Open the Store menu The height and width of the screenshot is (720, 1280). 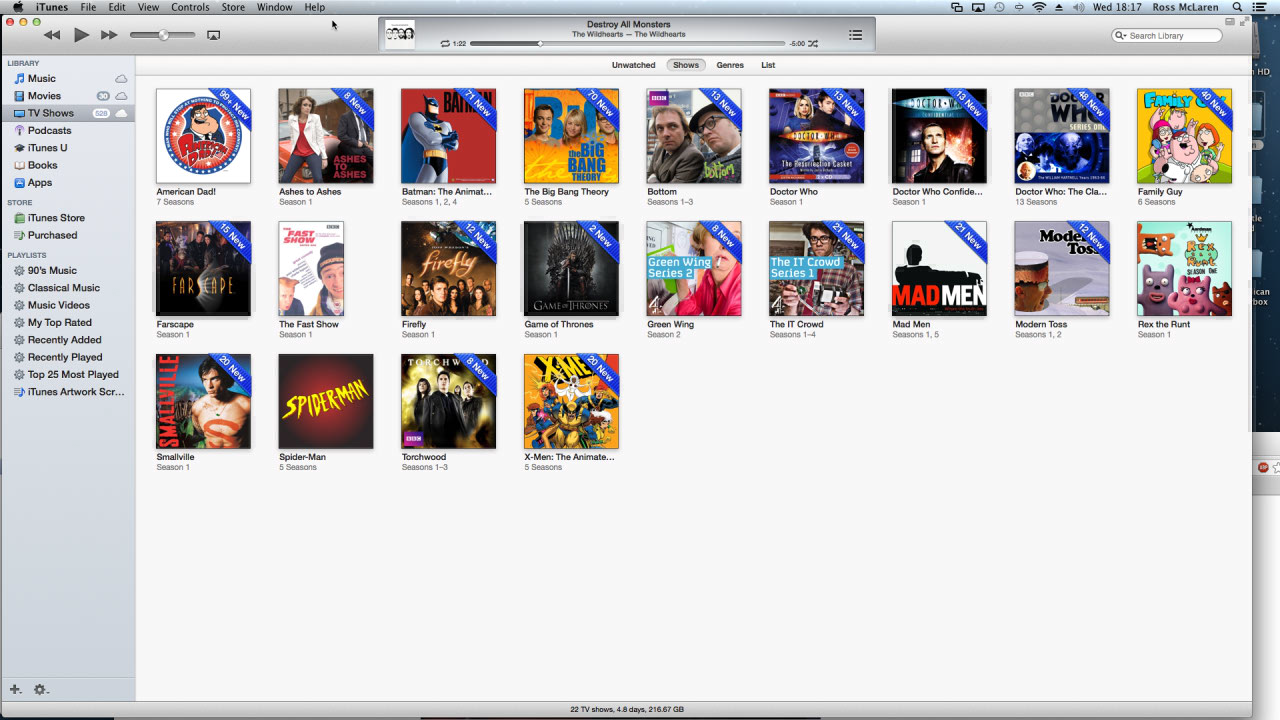tap(233, 7)
